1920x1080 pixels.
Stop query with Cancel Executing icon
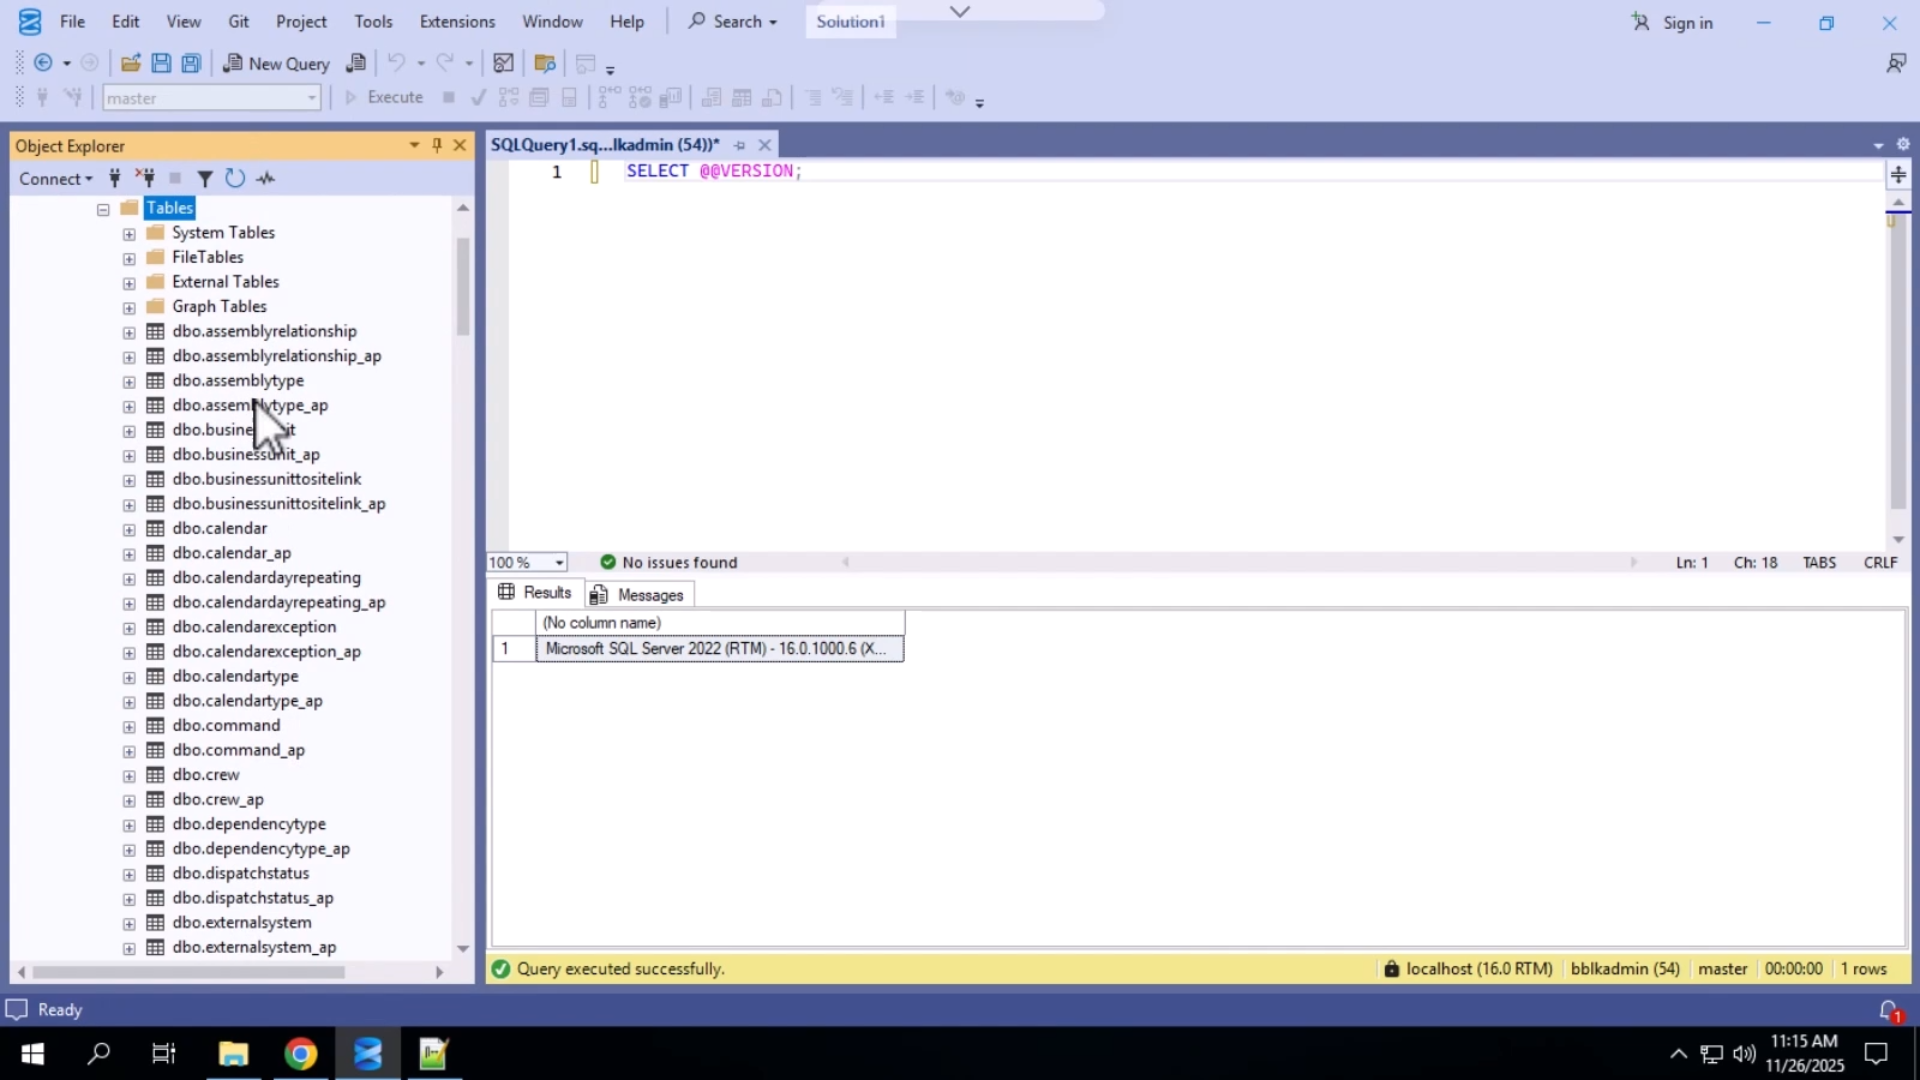(x=449, y=97)
